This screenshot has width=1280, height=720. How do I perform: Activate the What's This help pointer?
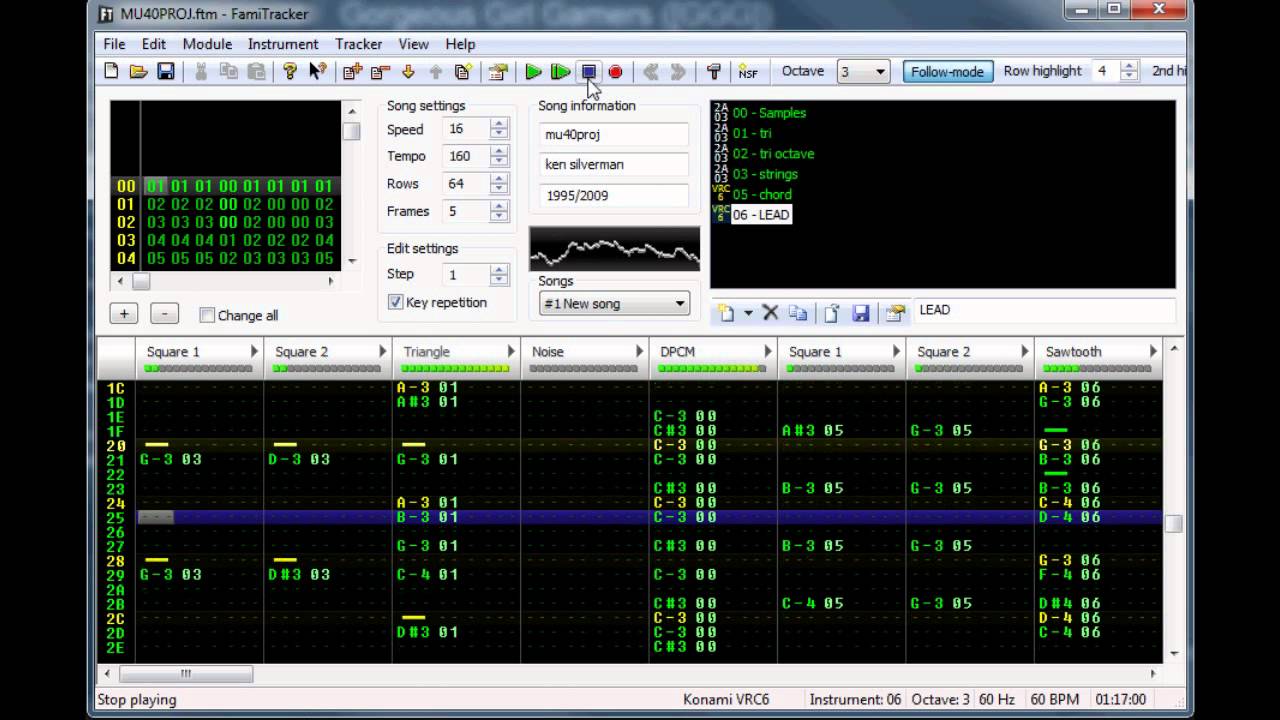pyautogui.click(x=317, y=71)
